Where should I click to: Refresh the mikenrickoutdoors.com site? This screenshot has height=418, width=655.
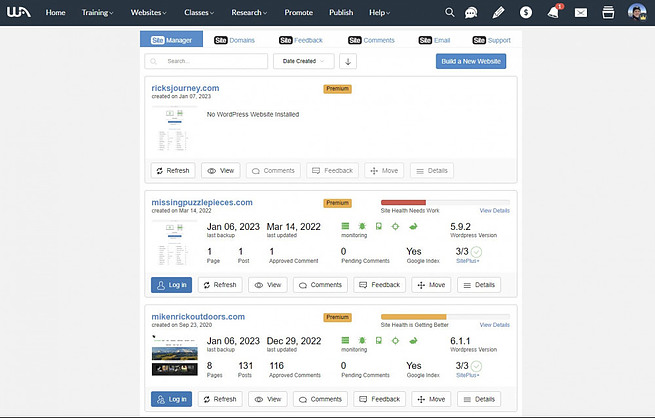[x=220, y=399]
